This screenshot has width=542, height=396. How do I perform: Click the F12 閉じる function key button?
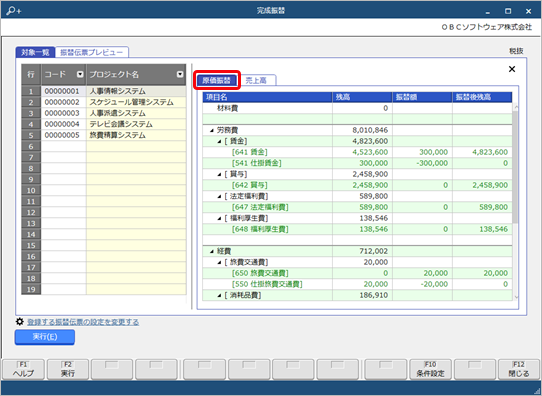pyautogui.click(x=518, y=369)
